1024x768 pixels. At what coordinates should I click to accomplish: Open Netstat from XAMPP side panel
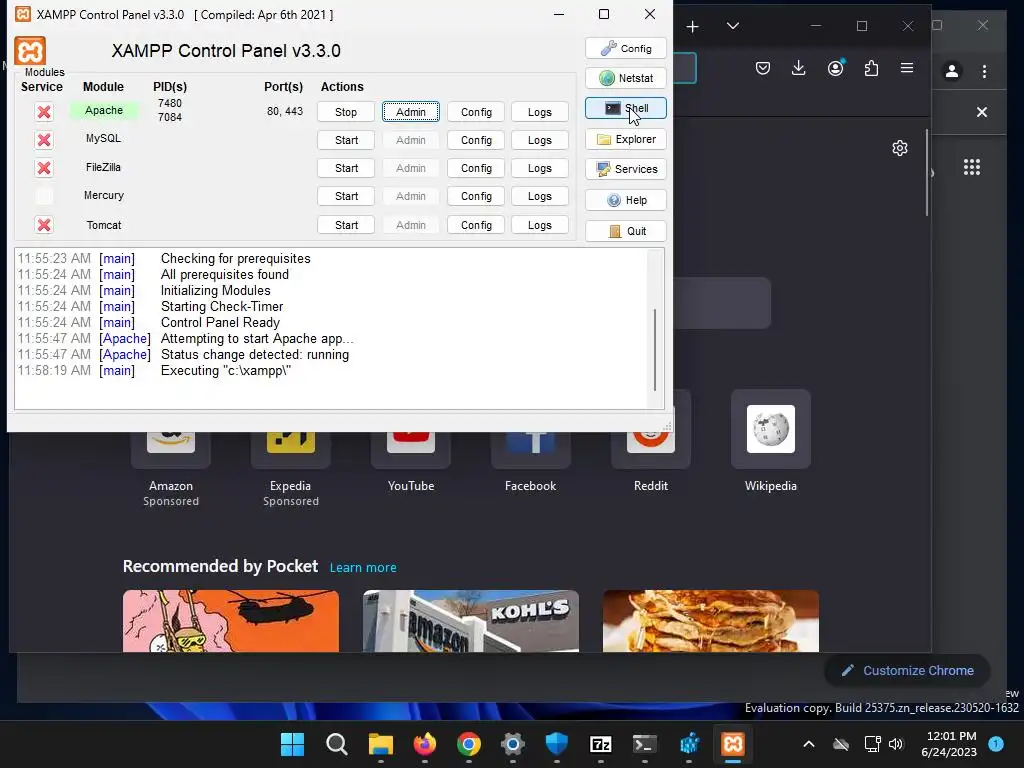pyautogui.click(x=626, y=78)
